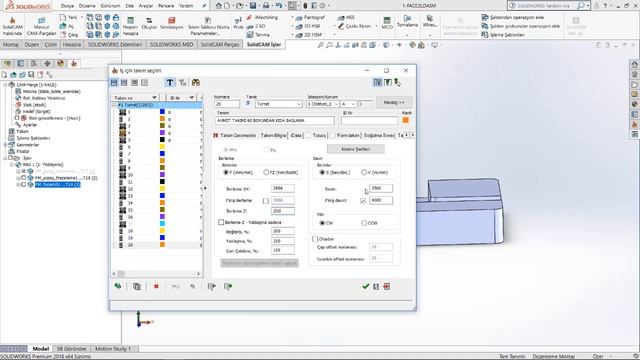The height and width of the screenshot is (360, 640).
Task: Switch to Soğutma Suyu tab
Action: pyautogui.click(x=378, y=135)
